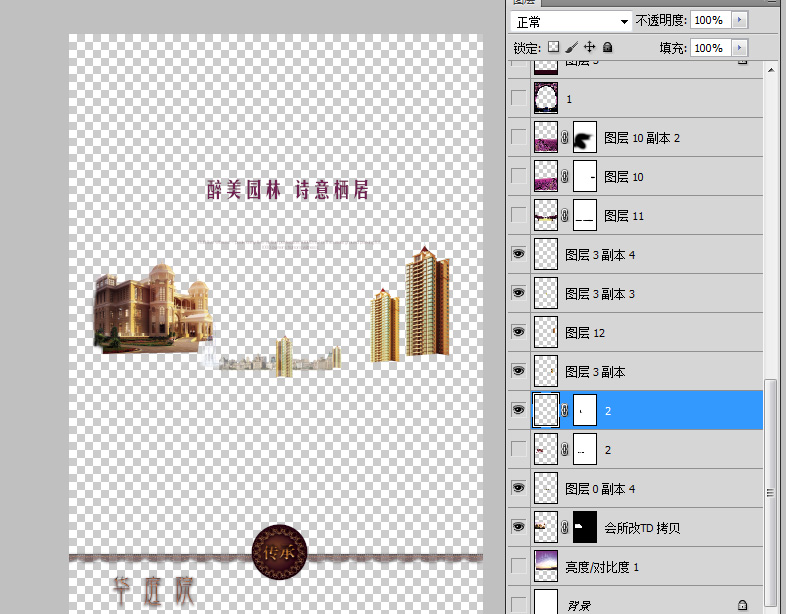Select the highlighted layer 2 image thumbnail
Viewport: 786px width, 614px height.
pyautogui.click(x=546, y=410)
